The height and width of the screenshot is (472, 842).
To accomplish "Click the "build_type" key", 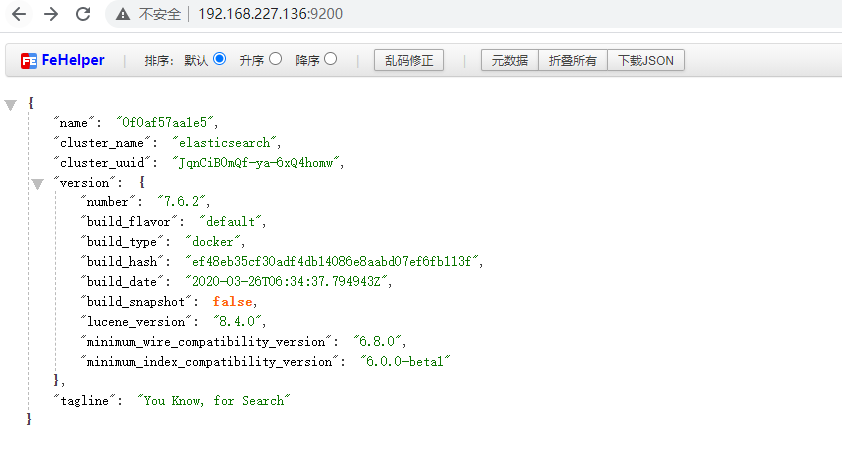I will click(x=121, y=242).
